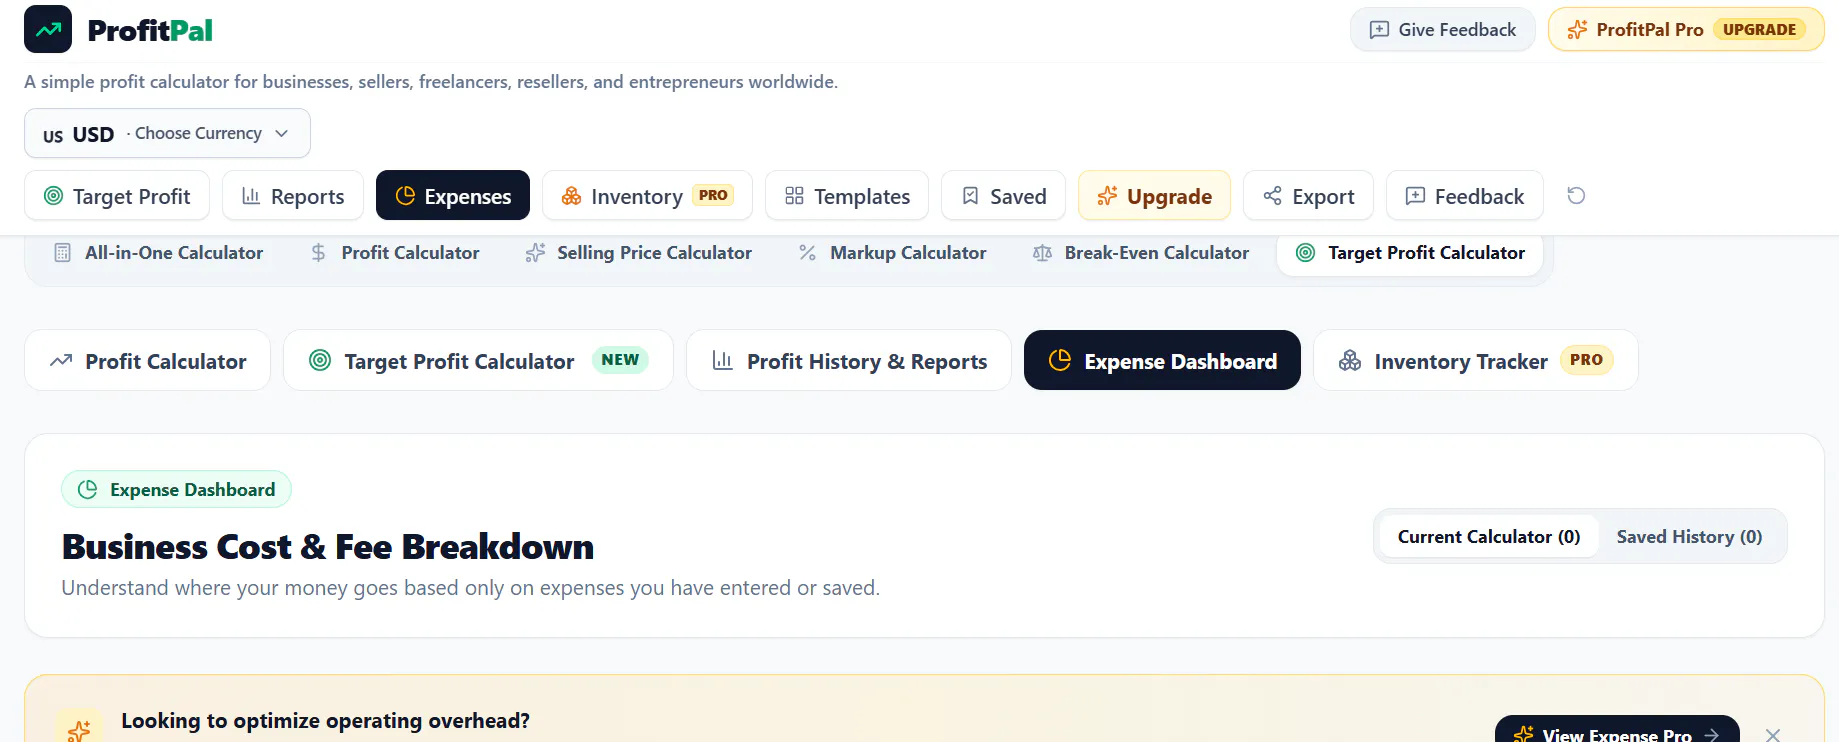Viewport: 1839px width, 742px height.
Task: Open Target Profit Calculator NEW tab
Action: tap(478, 360)
